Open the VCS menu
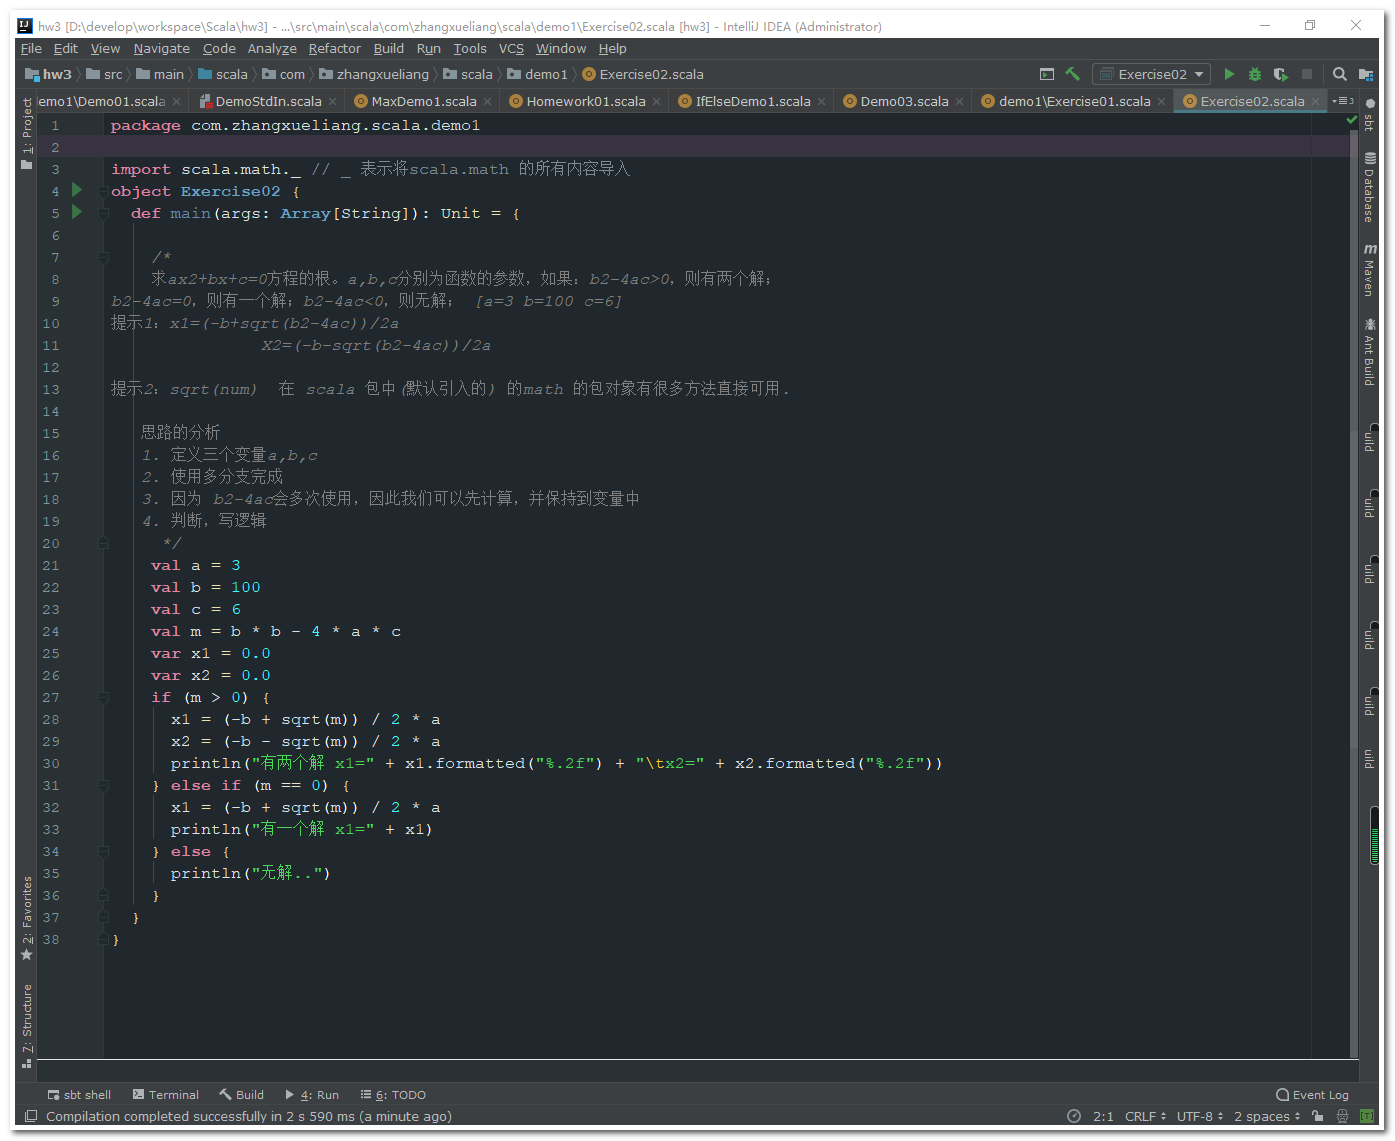 point(511,48)
